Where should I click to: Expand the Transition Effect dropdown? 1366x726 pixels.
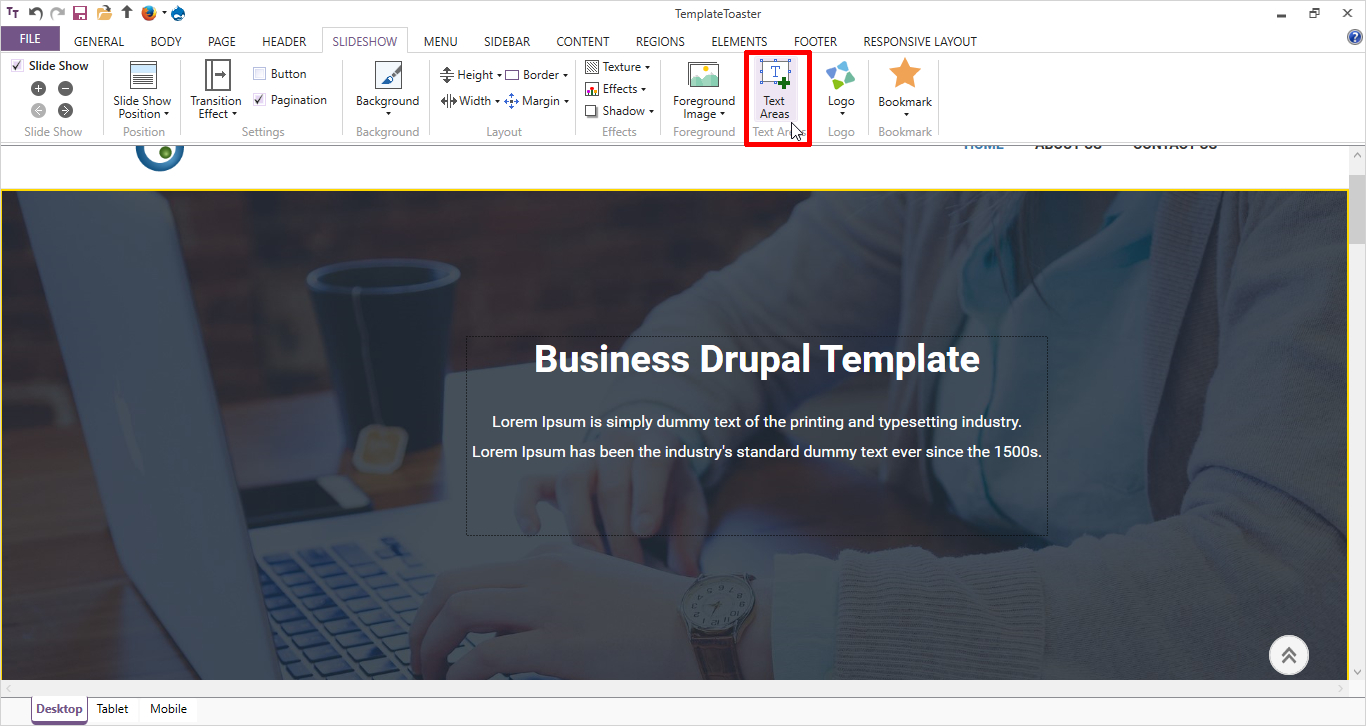click(216, 107)
